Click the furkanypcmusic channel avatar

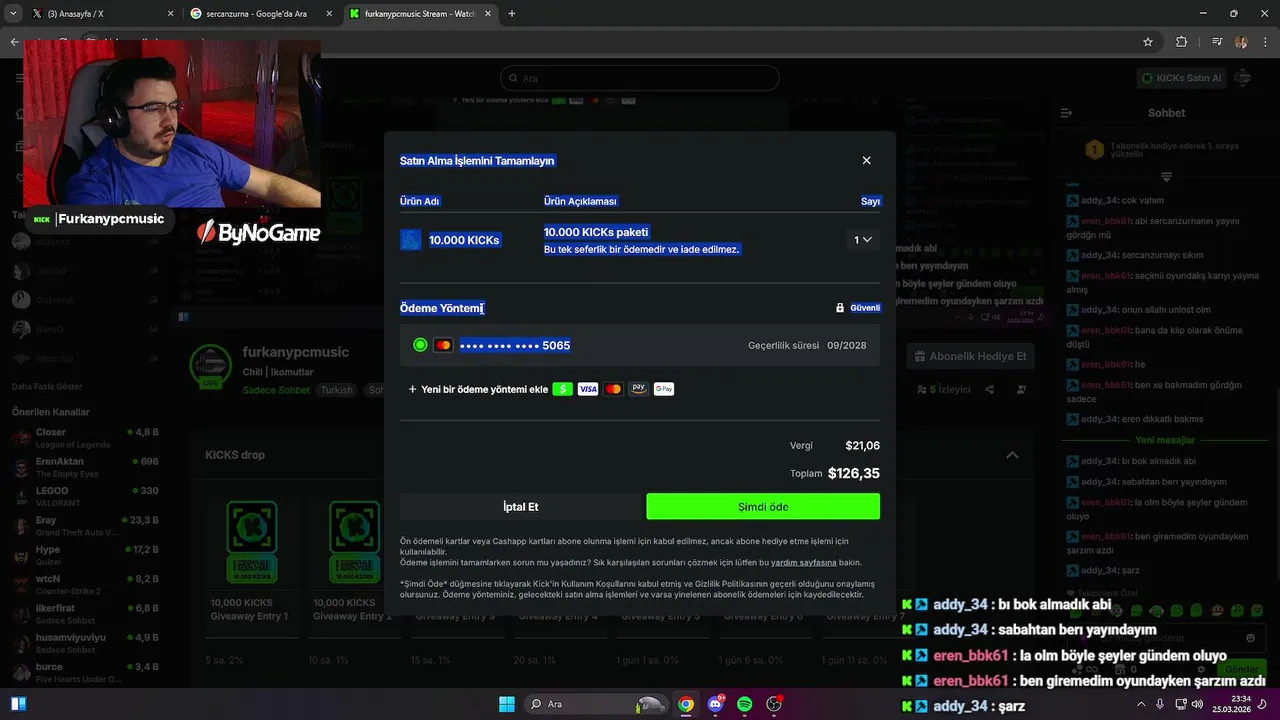coord(211,366)
